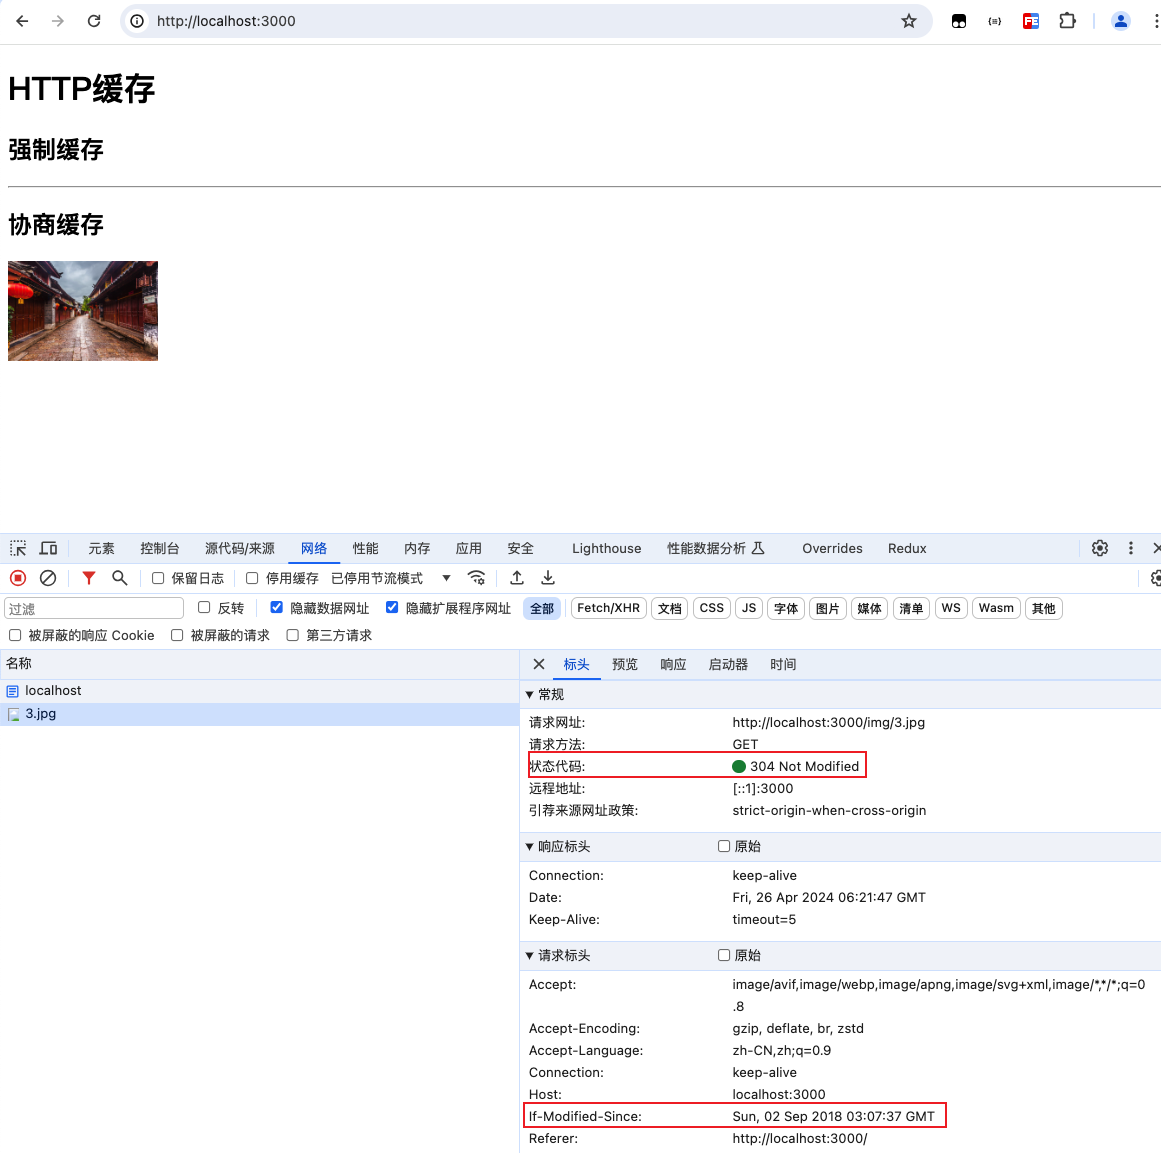
Task: Open the 已停用节流模式 throttling dropdown
Action: pyautogui.click(x=391, y=578)
